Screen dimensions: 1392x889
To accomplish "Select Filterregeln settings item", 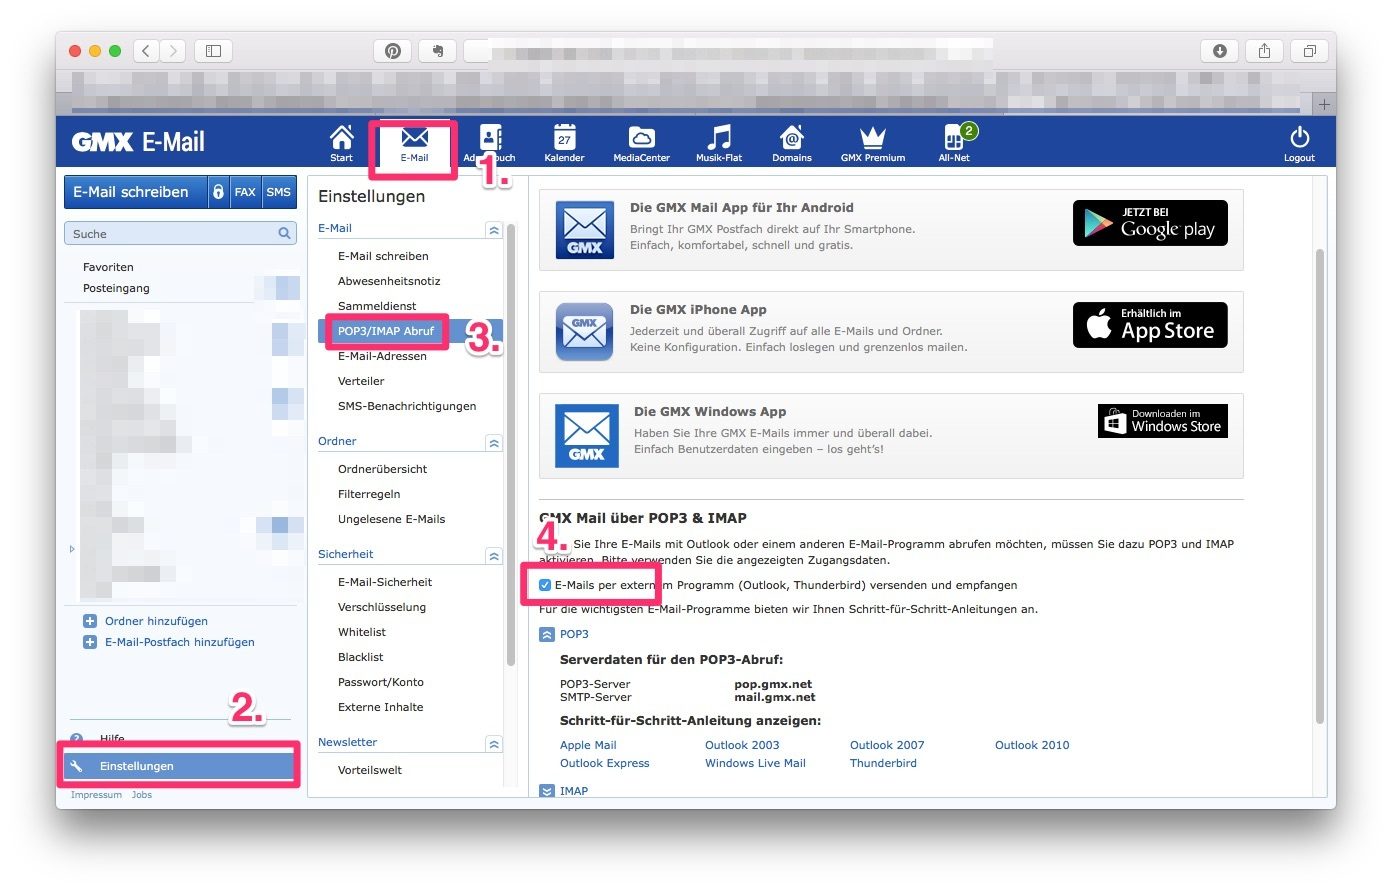I will (x=369, y=494).
